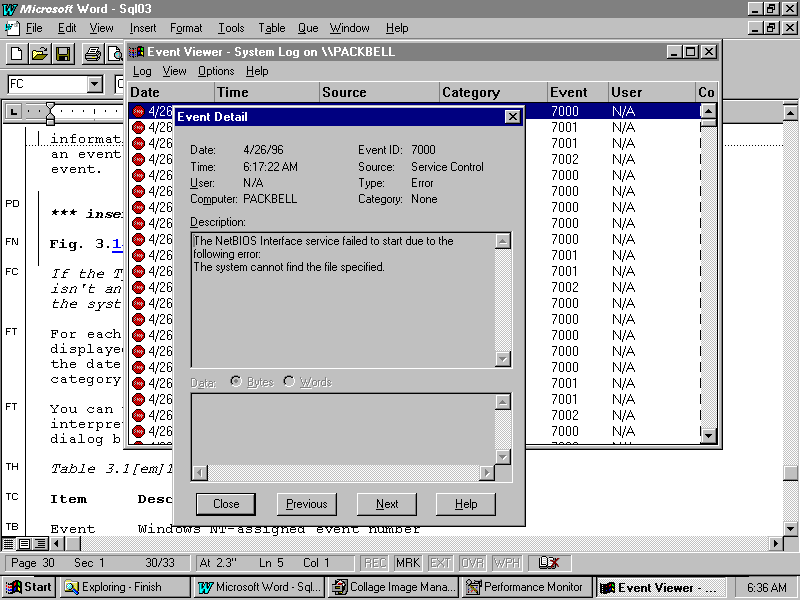Click the Word document icon beside File menu
The width and height of the screenshot is (800, 600).
(11, 28)
